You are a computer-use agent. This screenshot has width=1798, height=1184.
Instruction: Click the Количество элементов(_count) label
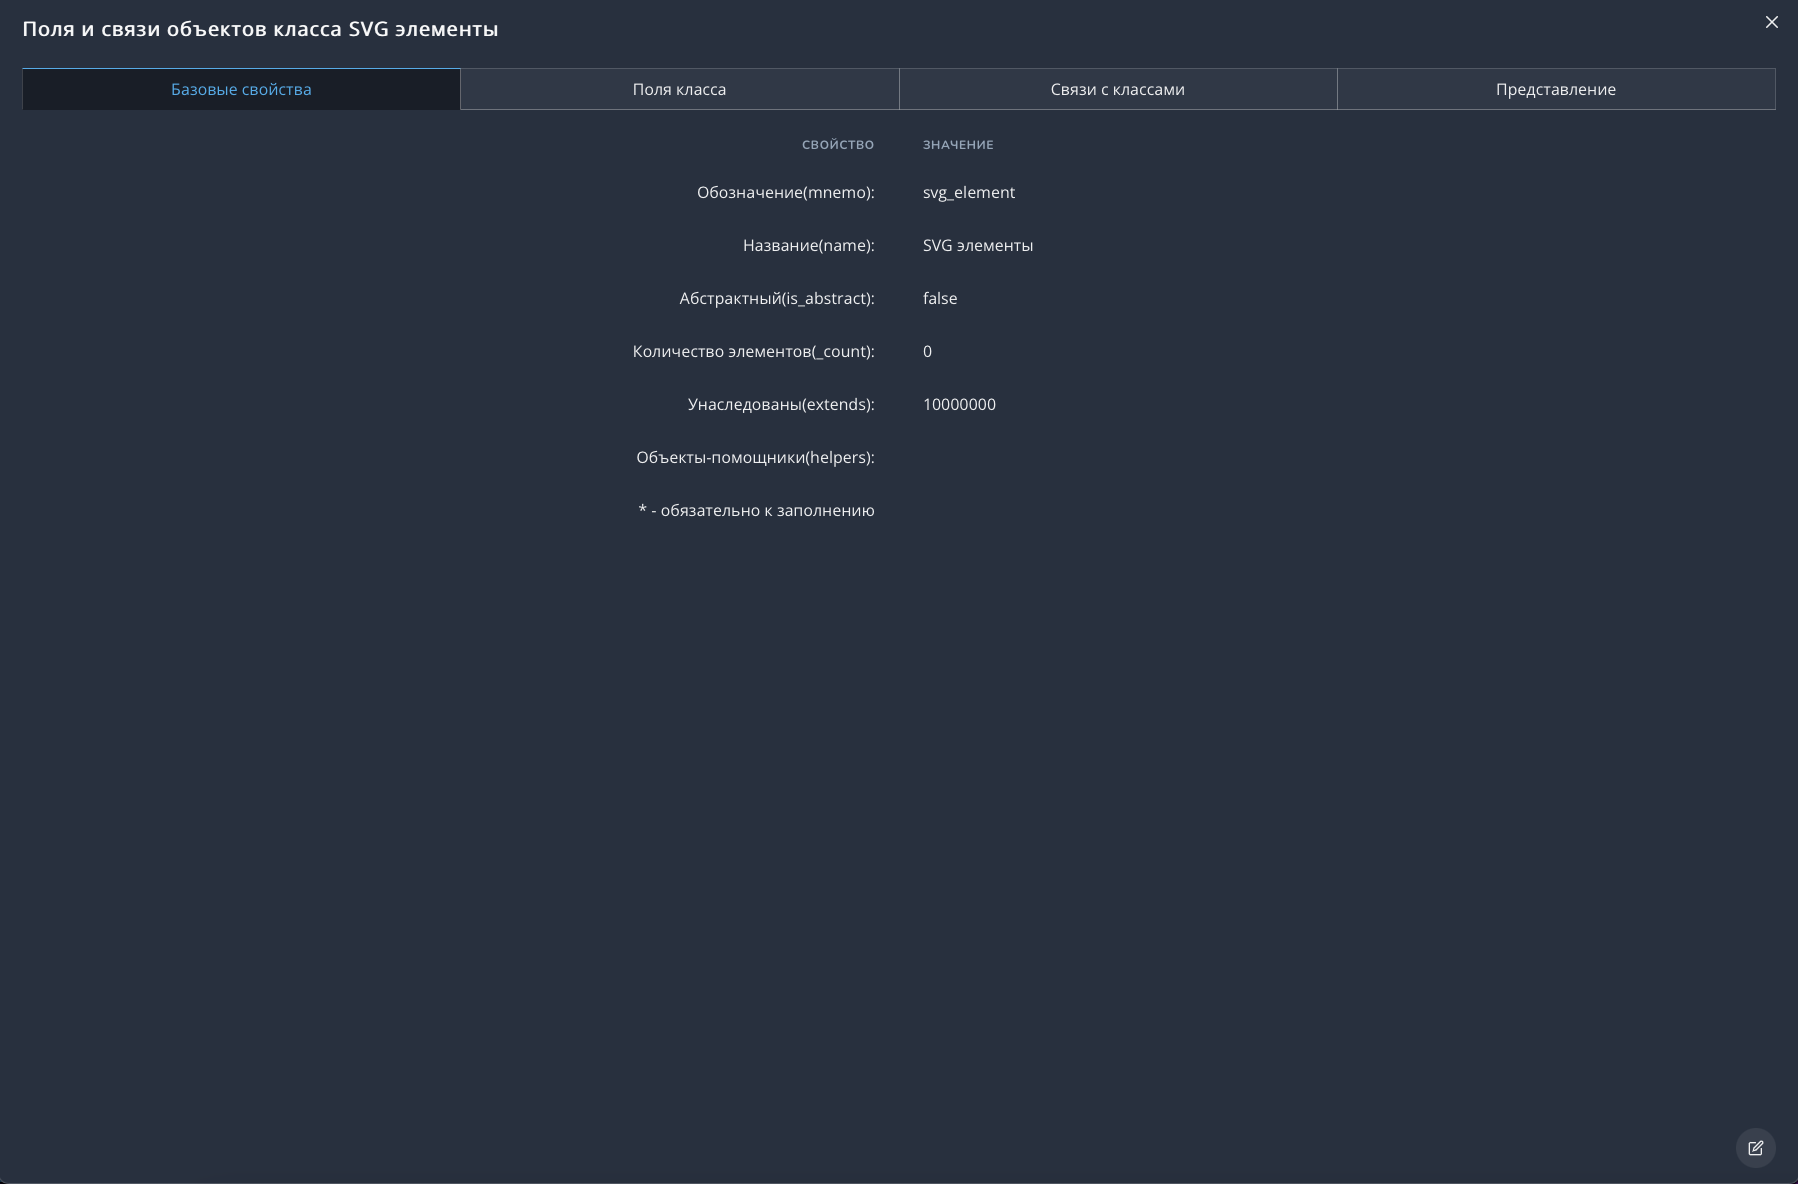coord(753,351)
